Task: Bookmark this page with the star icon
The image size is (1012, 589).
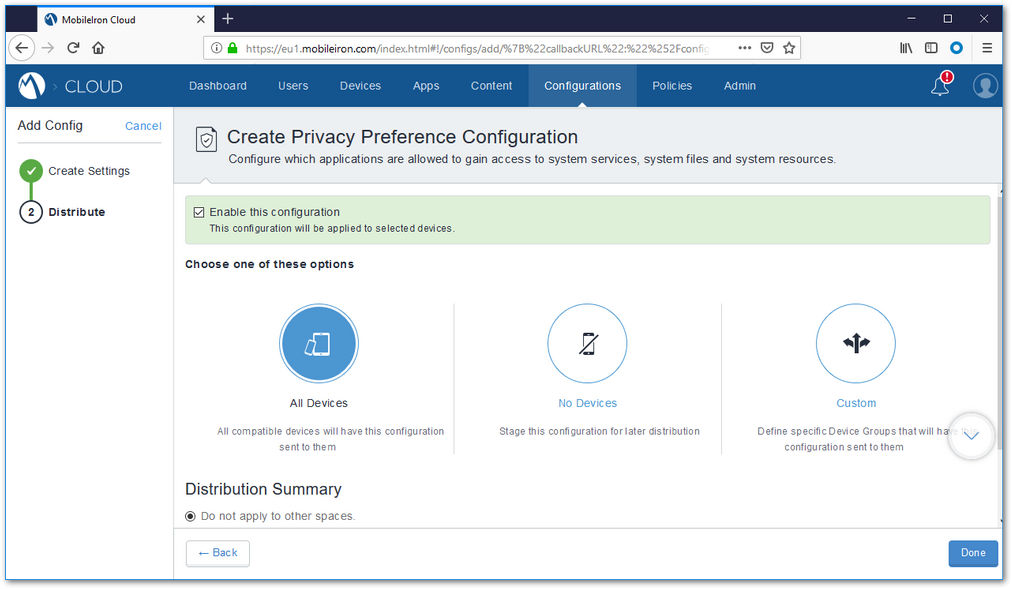Action: coord(789,48)
